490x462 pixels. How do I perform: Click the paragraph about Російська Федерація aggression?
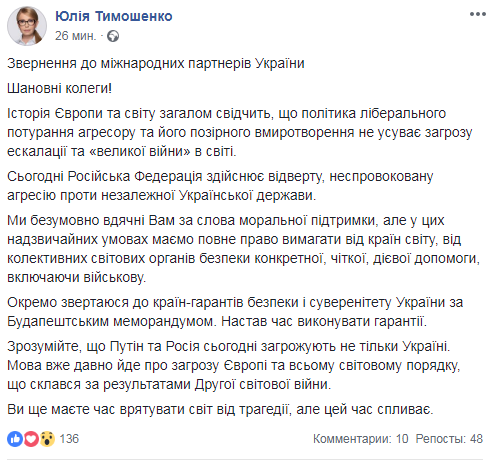(220, 186)
